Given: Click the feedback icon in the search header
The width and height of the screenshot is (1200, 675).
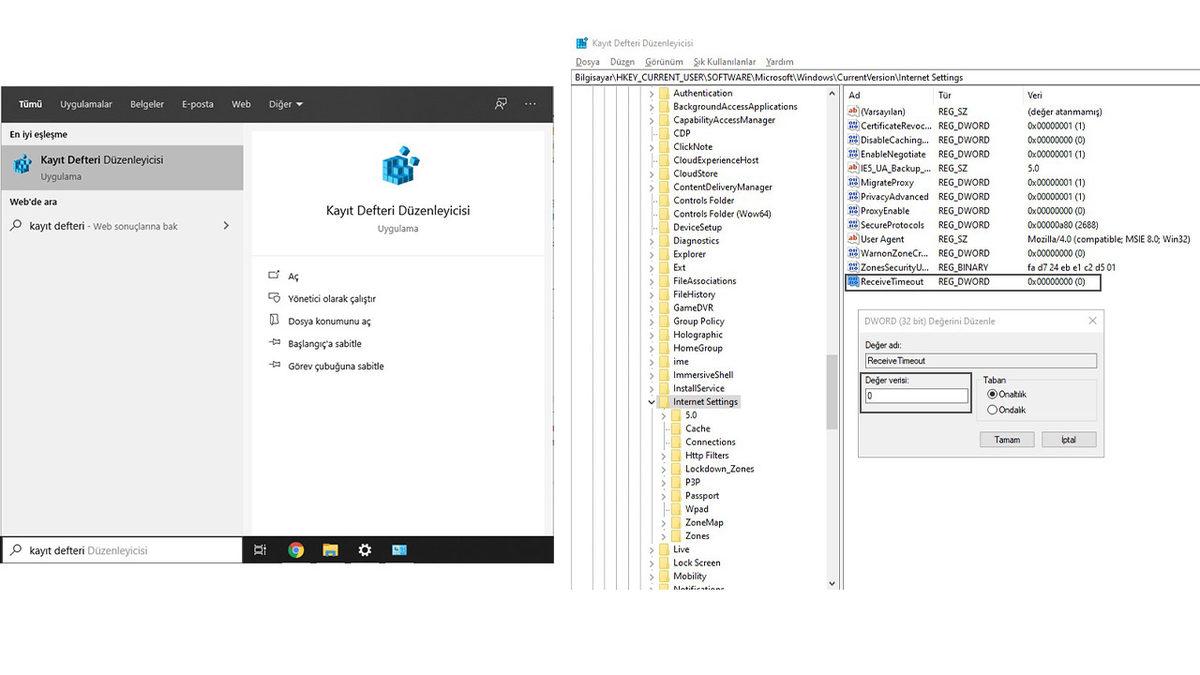Looking at the screenshot, I should [x=501, y=104].
